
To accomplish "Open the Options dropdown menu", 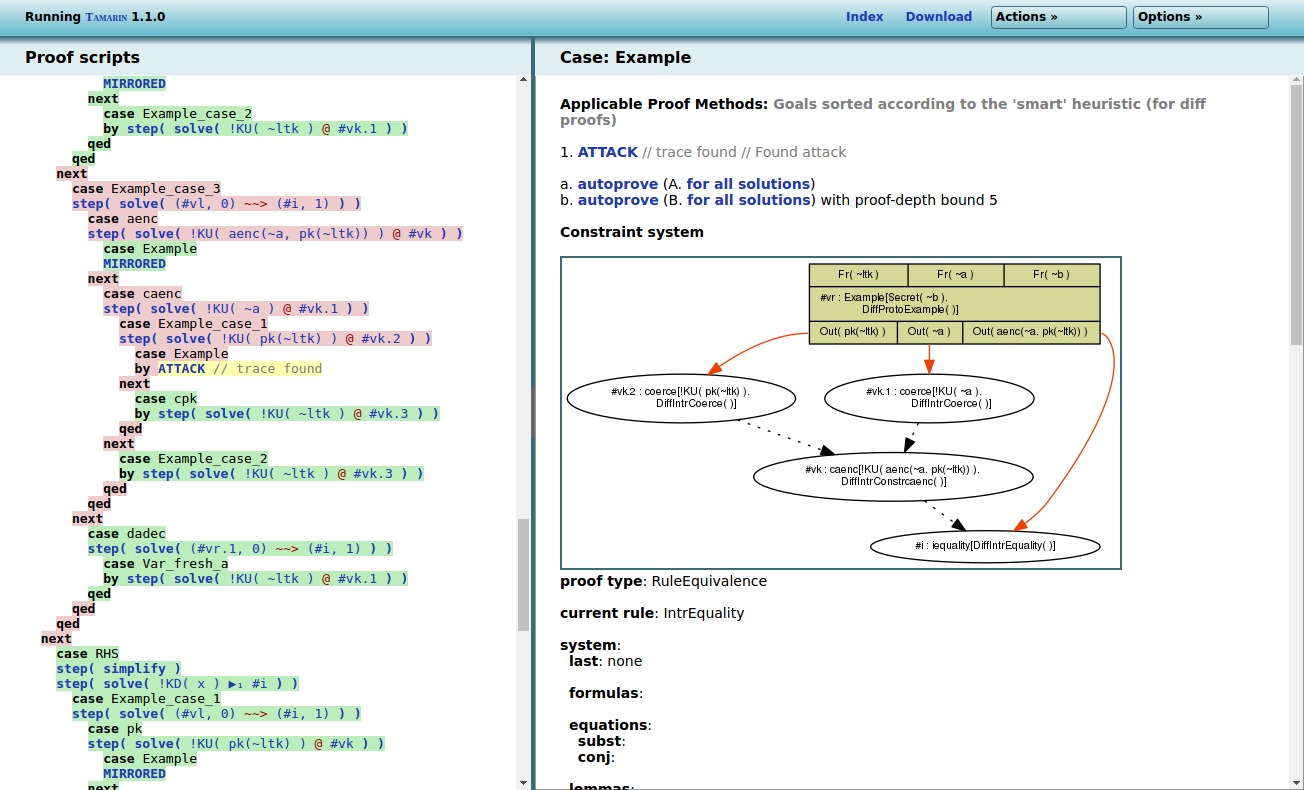I will pyautogui.click(x=1200, y=17).
